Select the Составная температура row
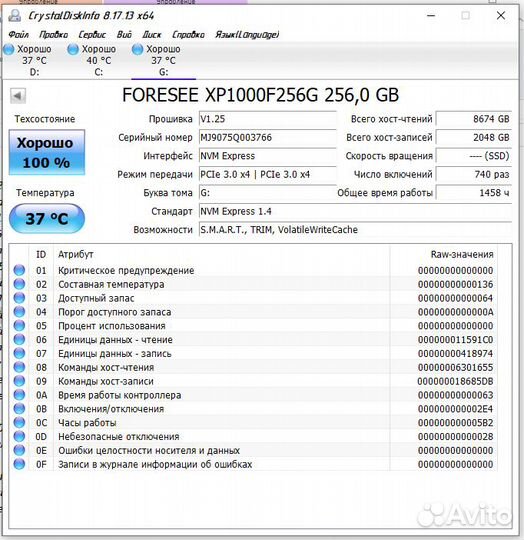 [x=254, y=284]
